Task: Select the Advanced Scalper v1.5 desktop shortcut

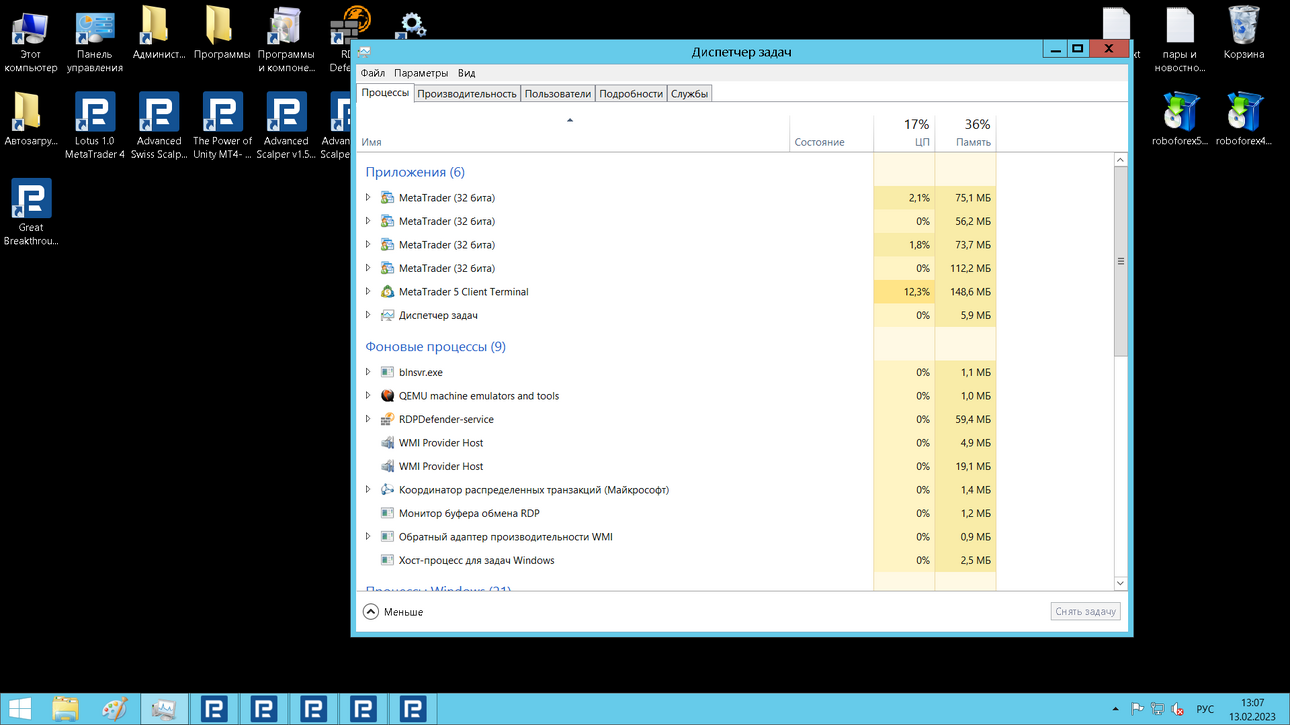Action: [286, 126]
